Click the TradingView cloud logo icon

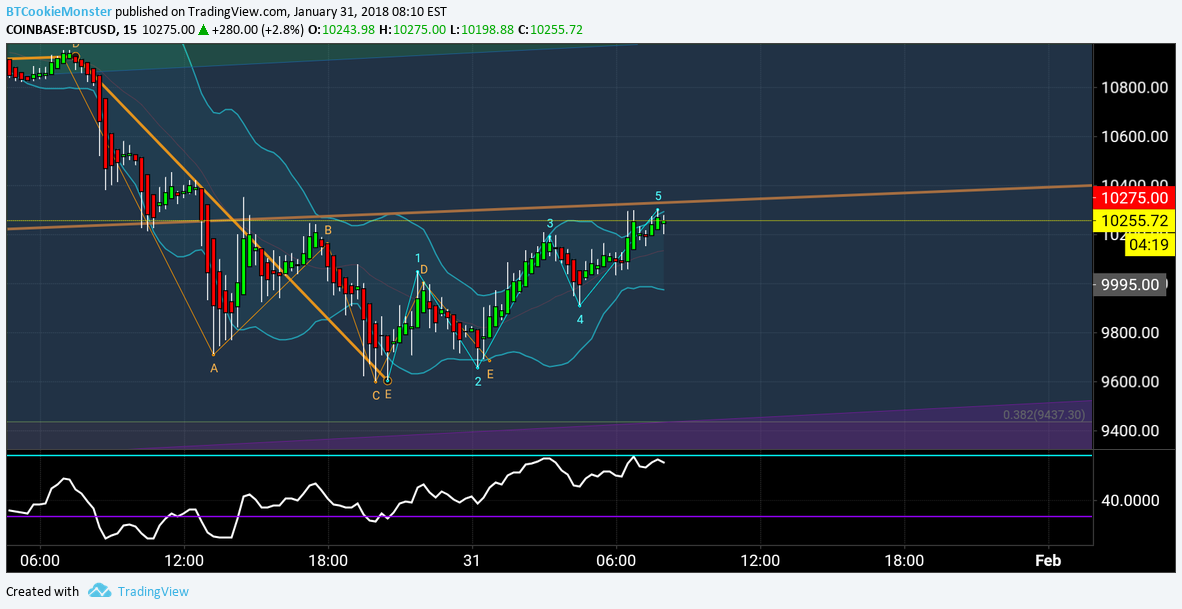[x=99, y=591]
